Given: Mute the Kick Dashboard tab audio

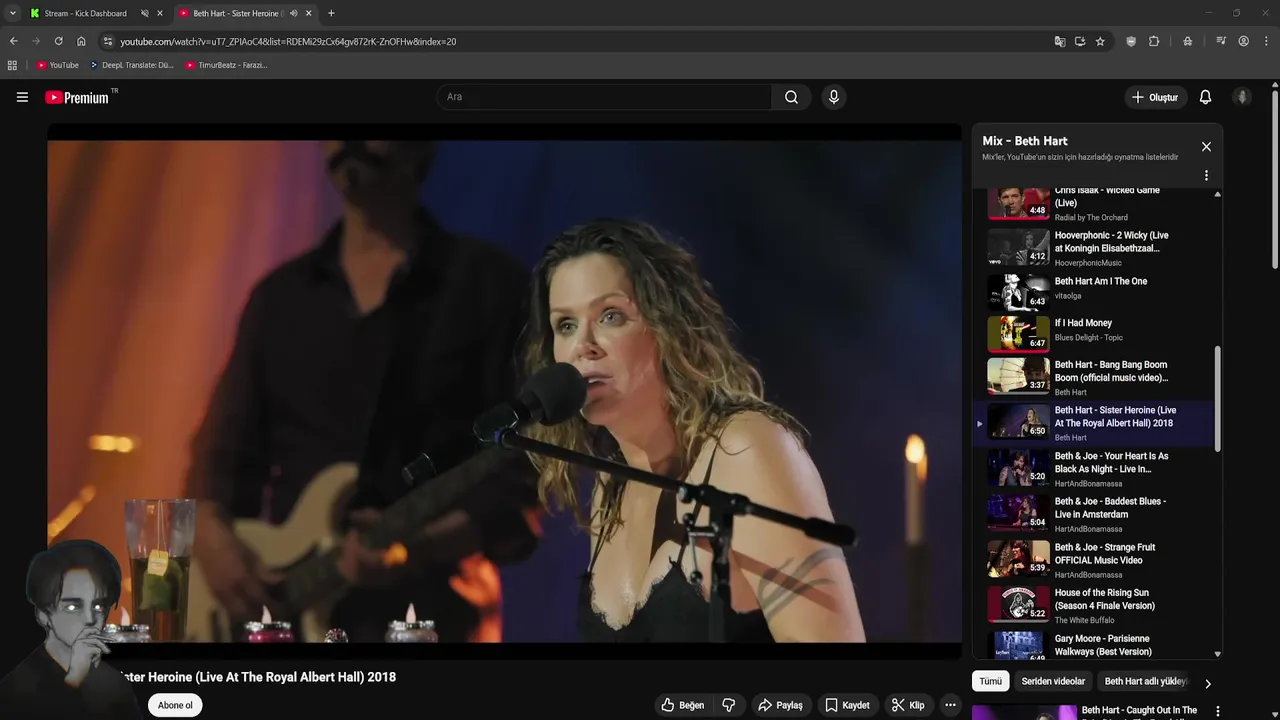Looking at the screenshot, I should coord(144,13).
